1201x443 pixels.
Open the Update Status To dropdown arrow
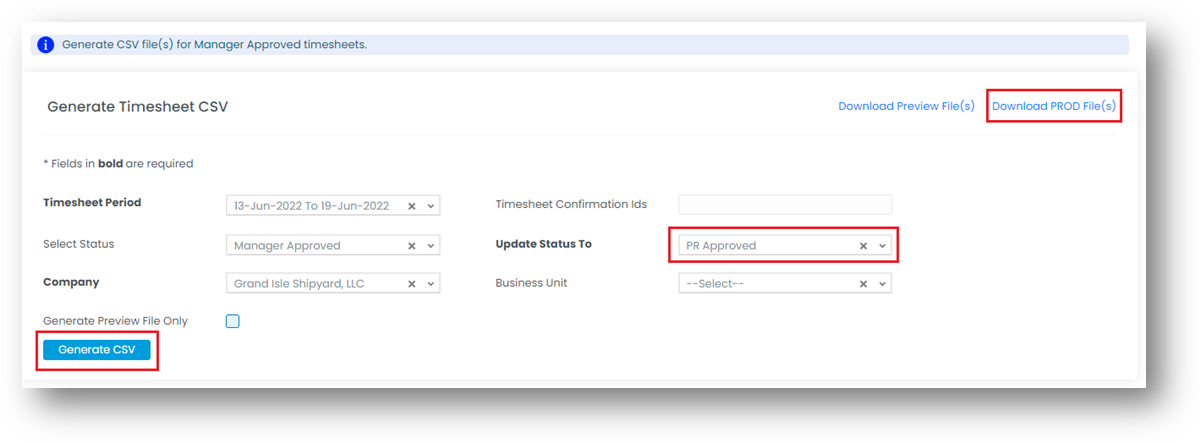tap(882, 245)
